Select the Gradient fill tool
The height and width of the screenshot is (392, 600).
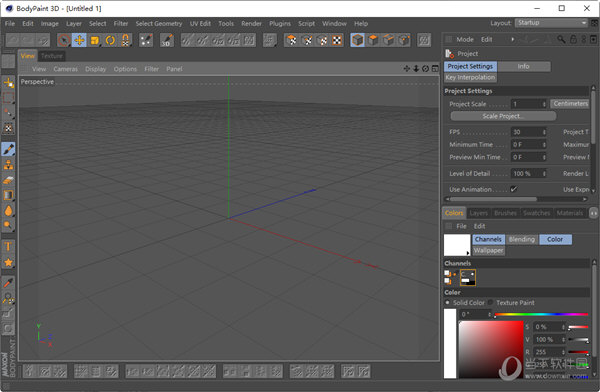point(8,195)
